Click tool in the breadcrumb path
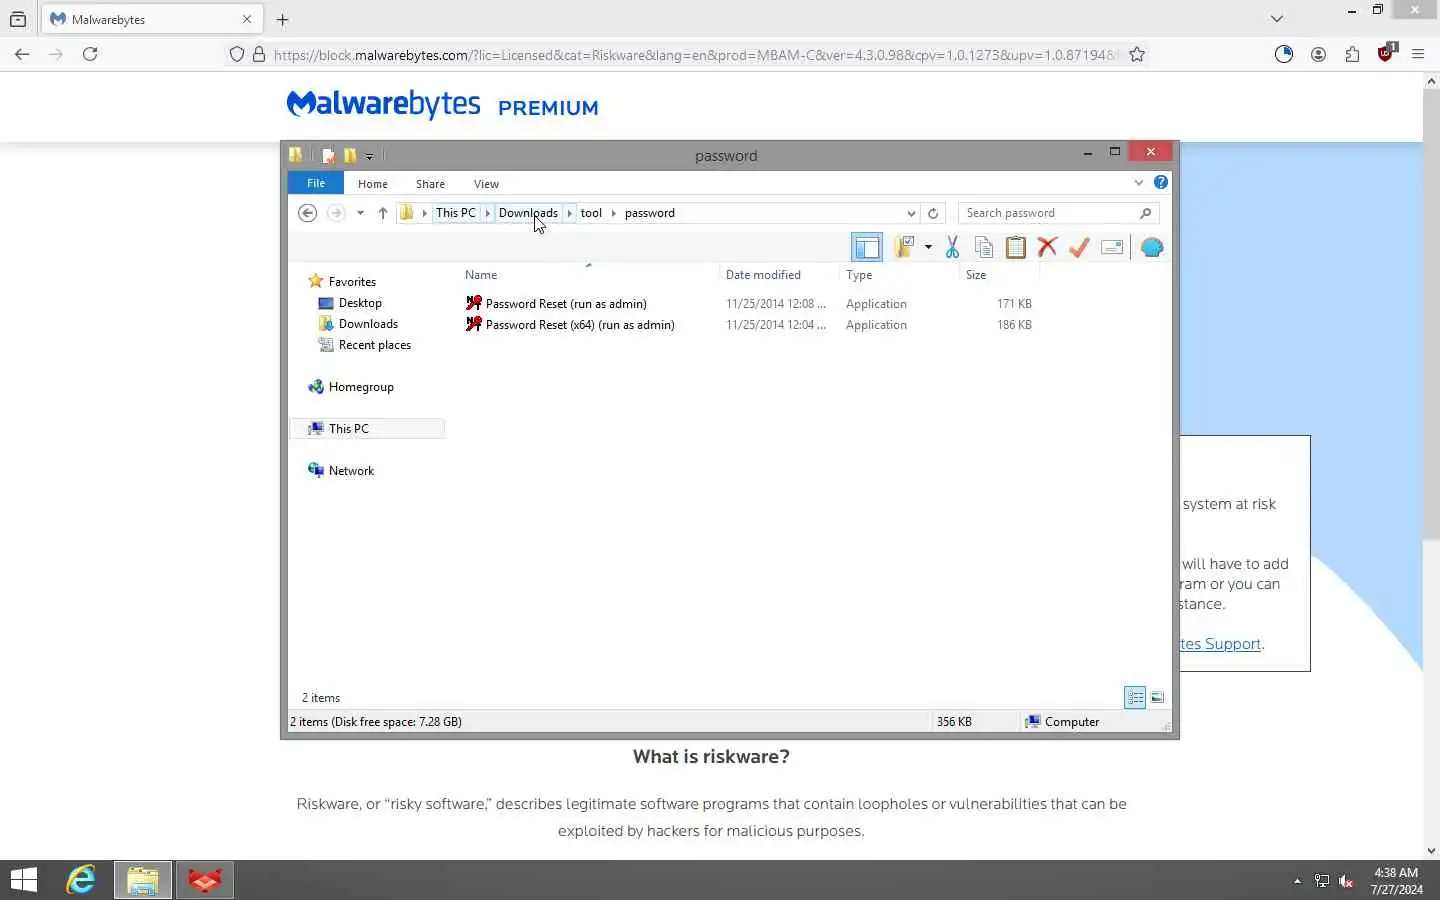 coord(592,213)
